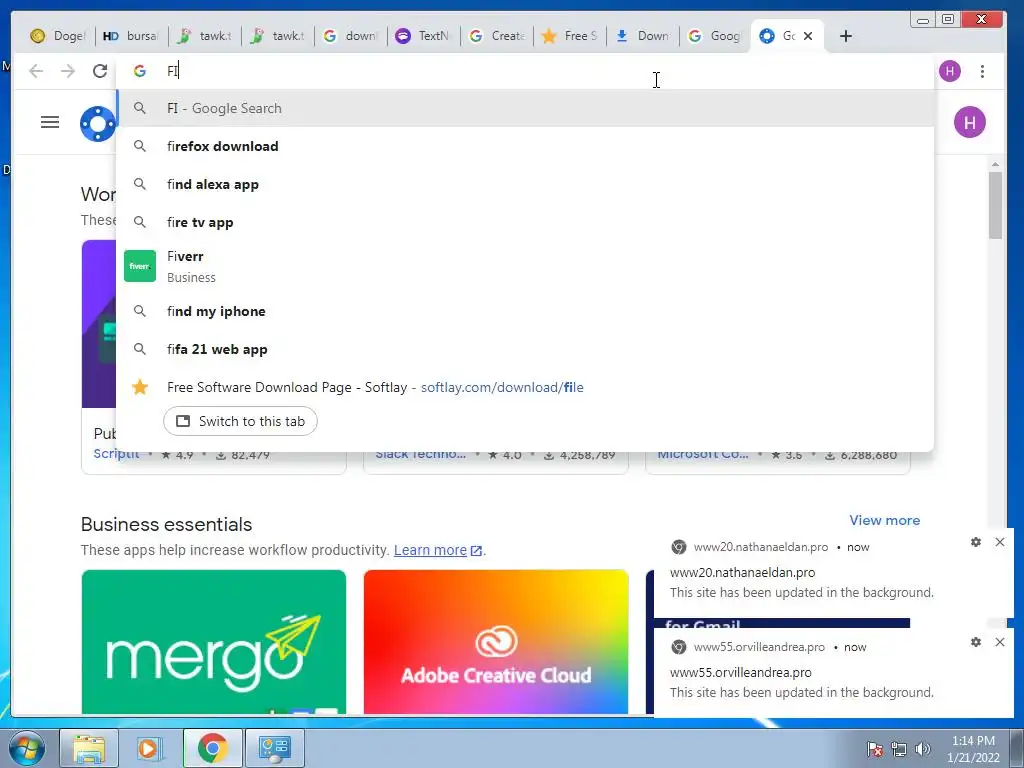Click the network tray icon
1024x768 pixels.
[899, 749]
